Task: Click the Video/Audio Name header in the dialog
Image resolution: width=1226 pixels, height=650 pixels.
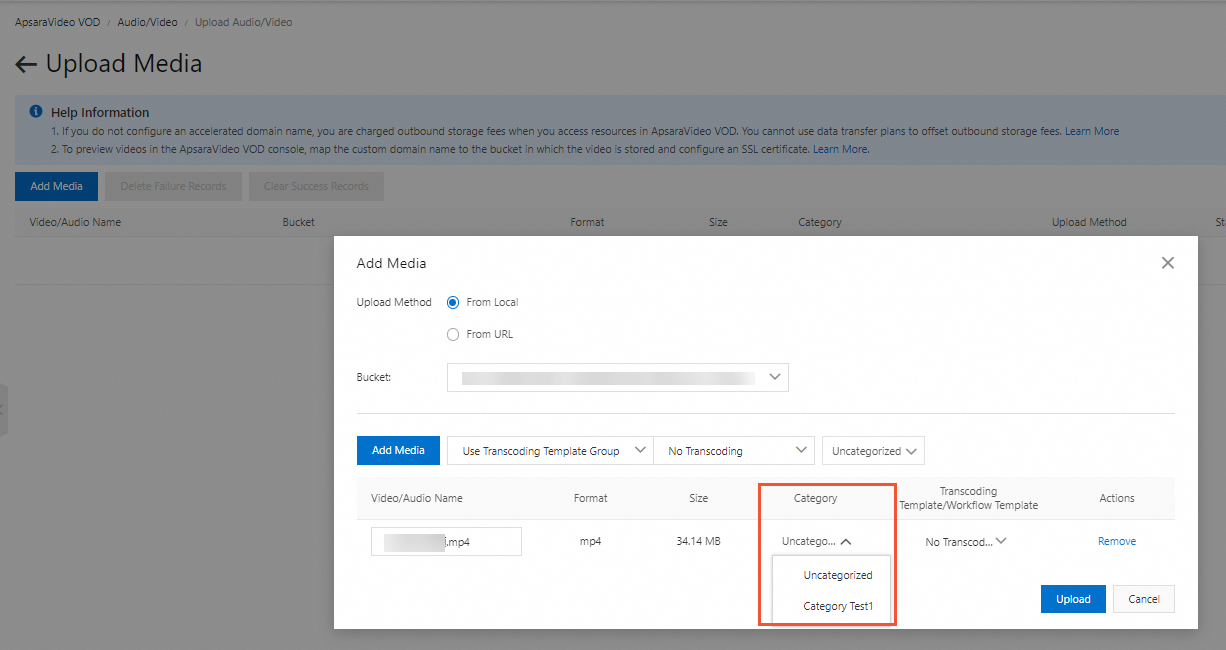Action: coord(417,498)
